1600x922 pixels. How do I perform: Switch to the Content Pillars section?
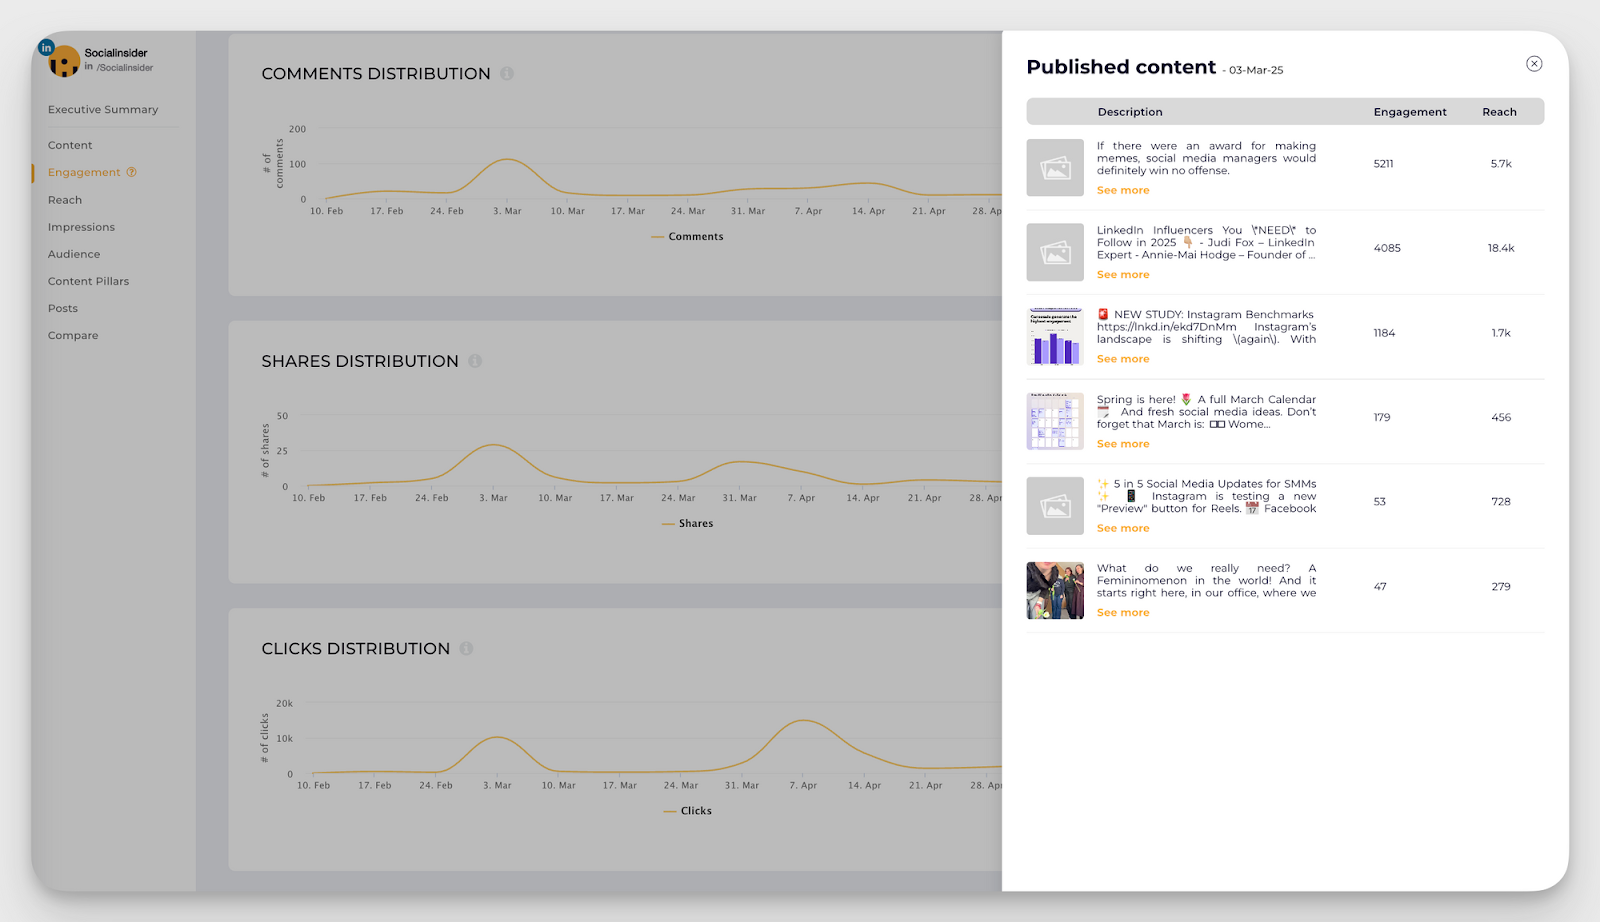pyautogui.click(x=88, y=281)
